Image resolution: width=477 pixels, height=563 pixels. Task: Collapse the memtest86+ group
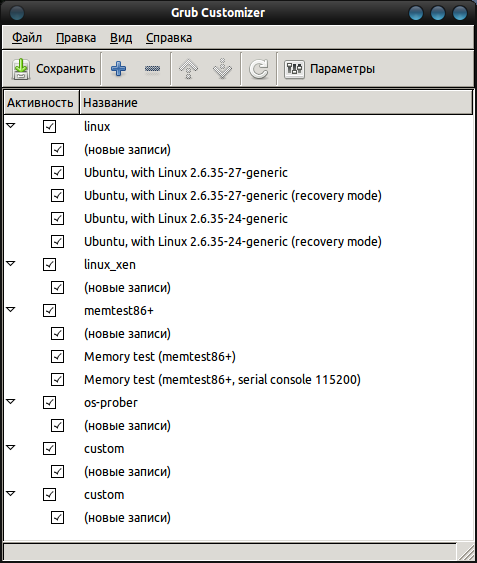pyautogui.click(x=11, y=310)
